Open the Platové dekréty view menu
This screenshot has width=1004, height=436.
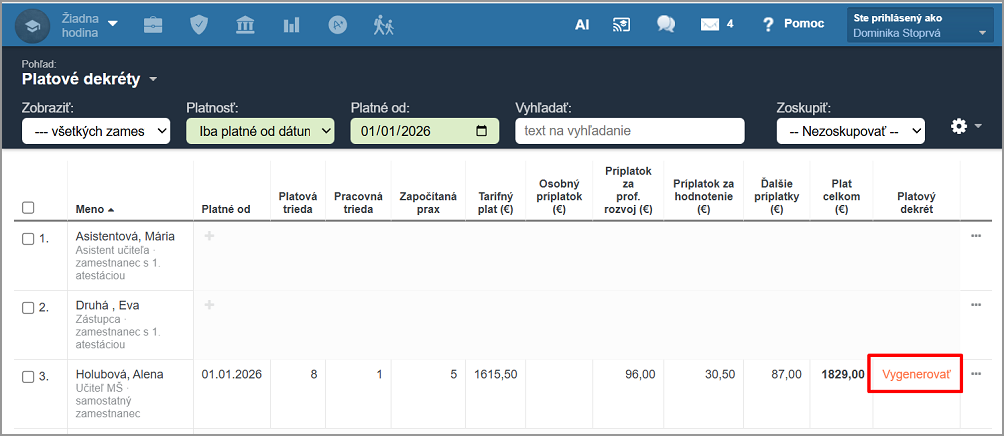[90, 79]
